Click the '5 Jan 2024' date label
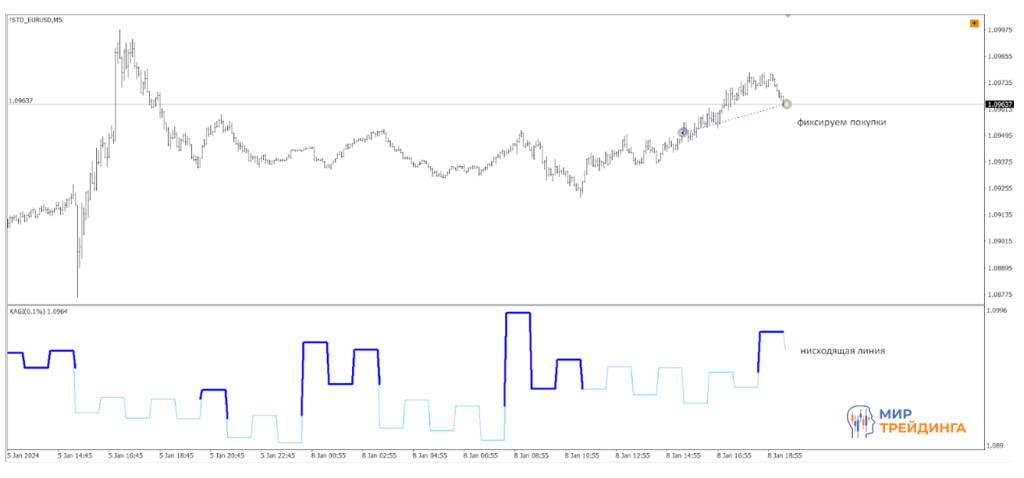The height and width of the screenshot is (478, 1024). [21, 454]
